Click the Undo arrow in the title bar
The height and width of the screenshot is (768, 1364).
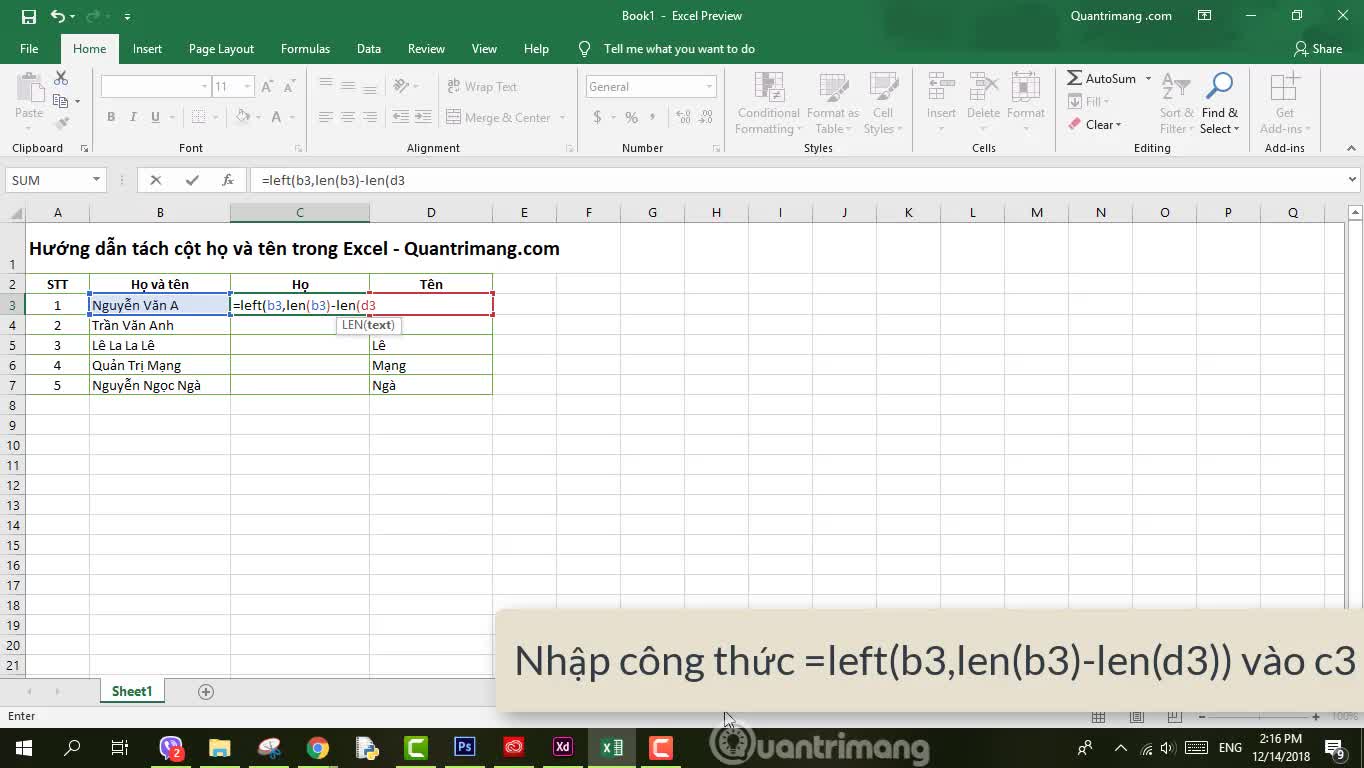tap(57, 16)
